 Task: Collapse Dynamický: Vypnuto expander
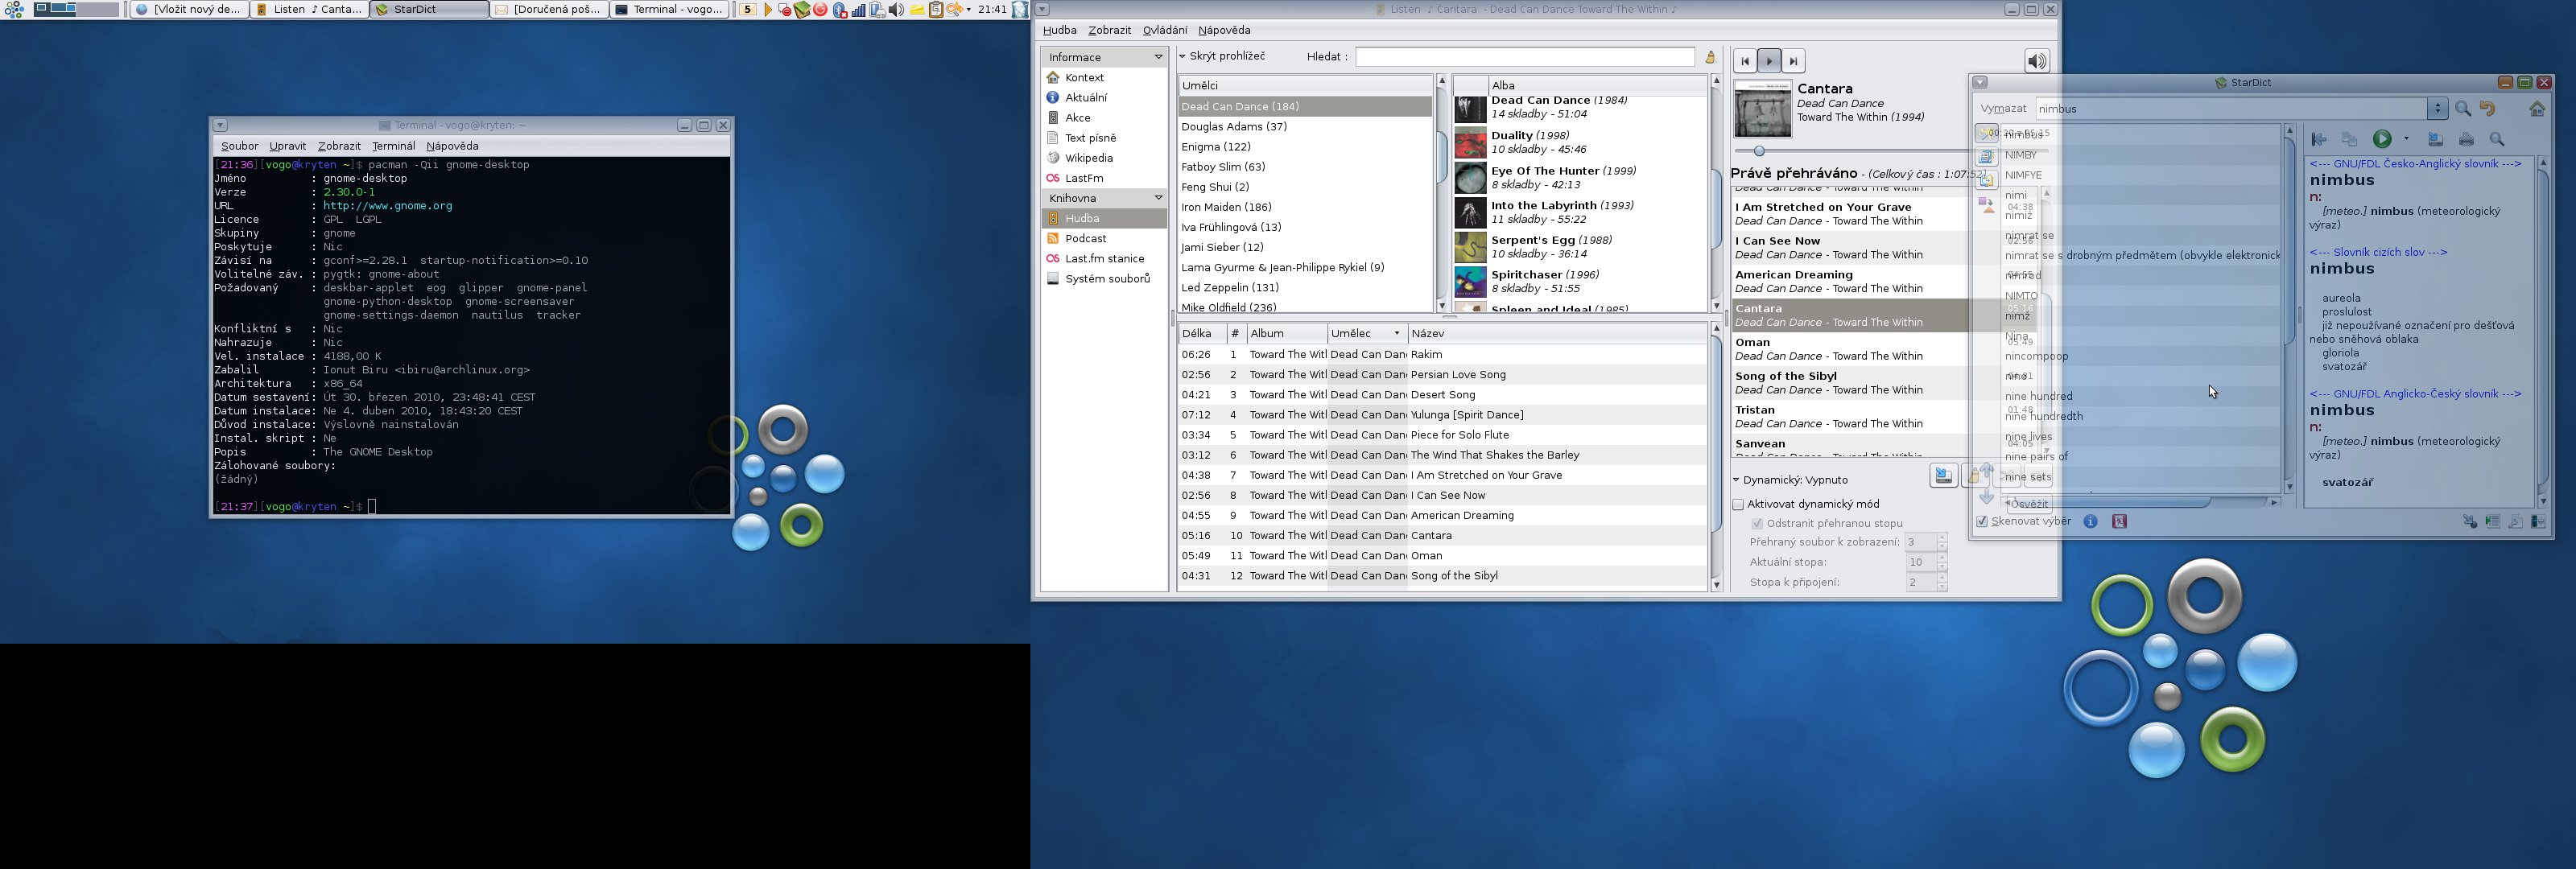coord(1790,479)
